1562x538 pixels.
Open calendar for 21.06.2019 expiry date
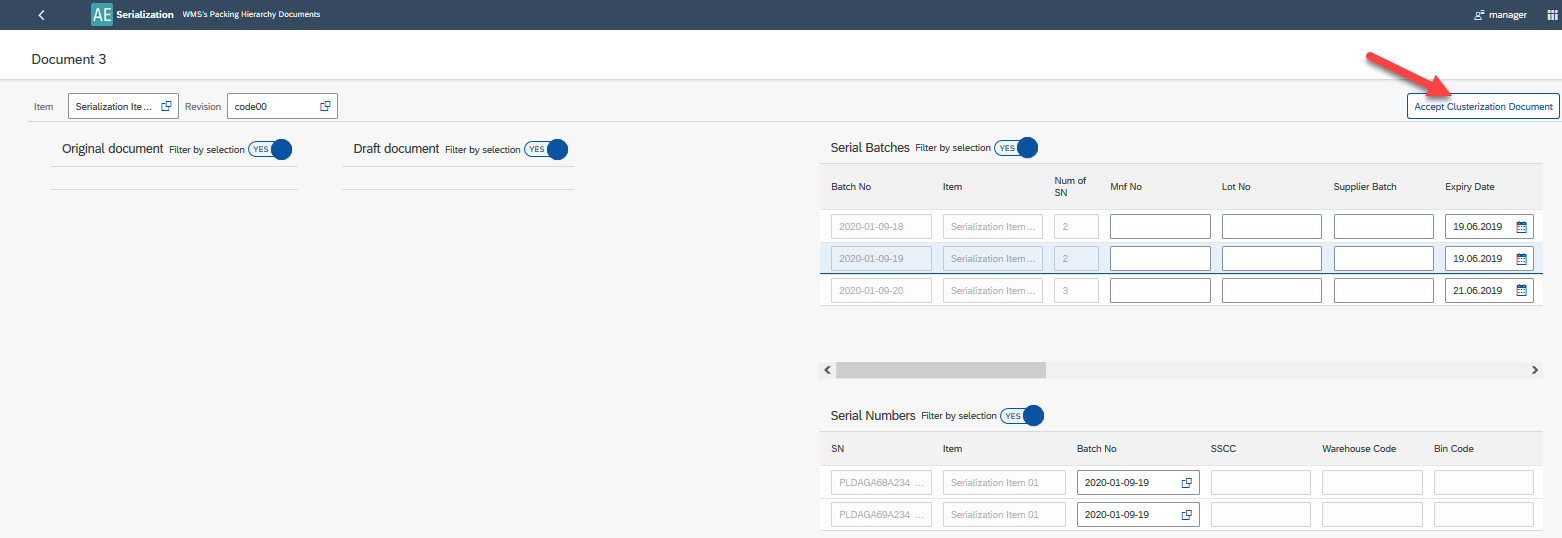1521,291
